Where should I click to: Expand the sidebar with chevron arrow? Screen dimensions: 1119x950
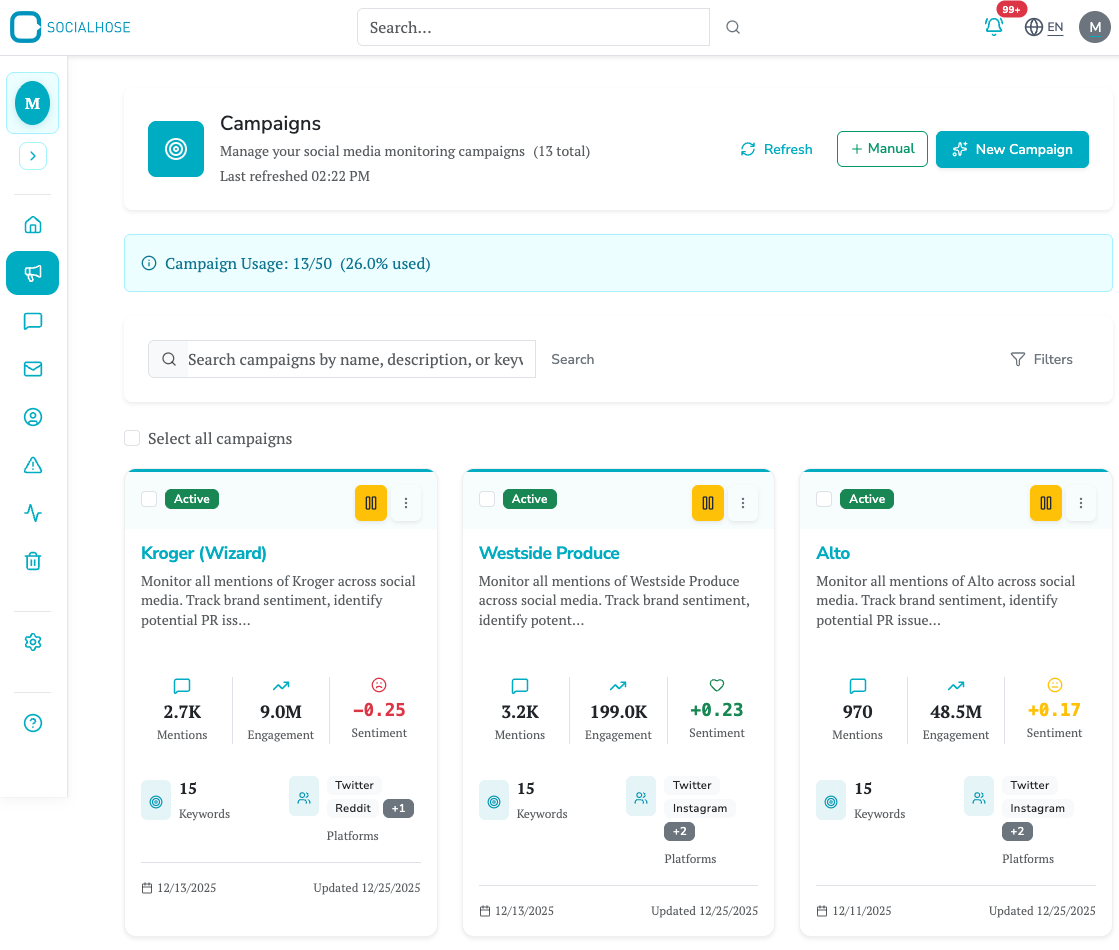click(x=33, y=156)
